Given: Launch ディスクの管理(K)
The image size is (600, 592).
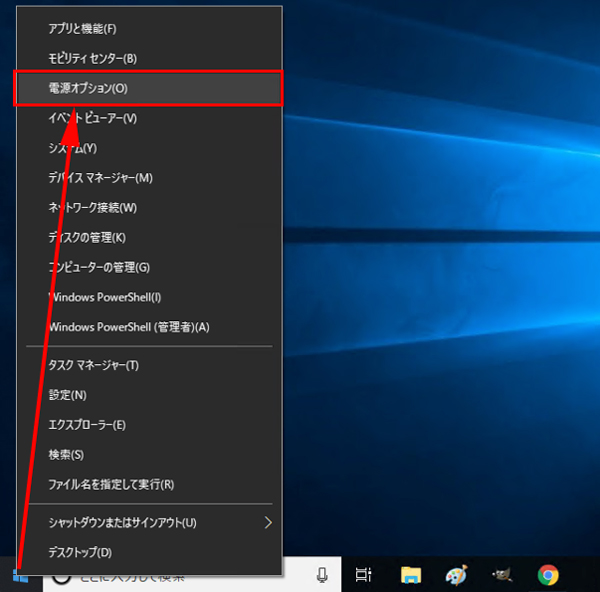Looking at the screenshot, I should coord(149,238).
